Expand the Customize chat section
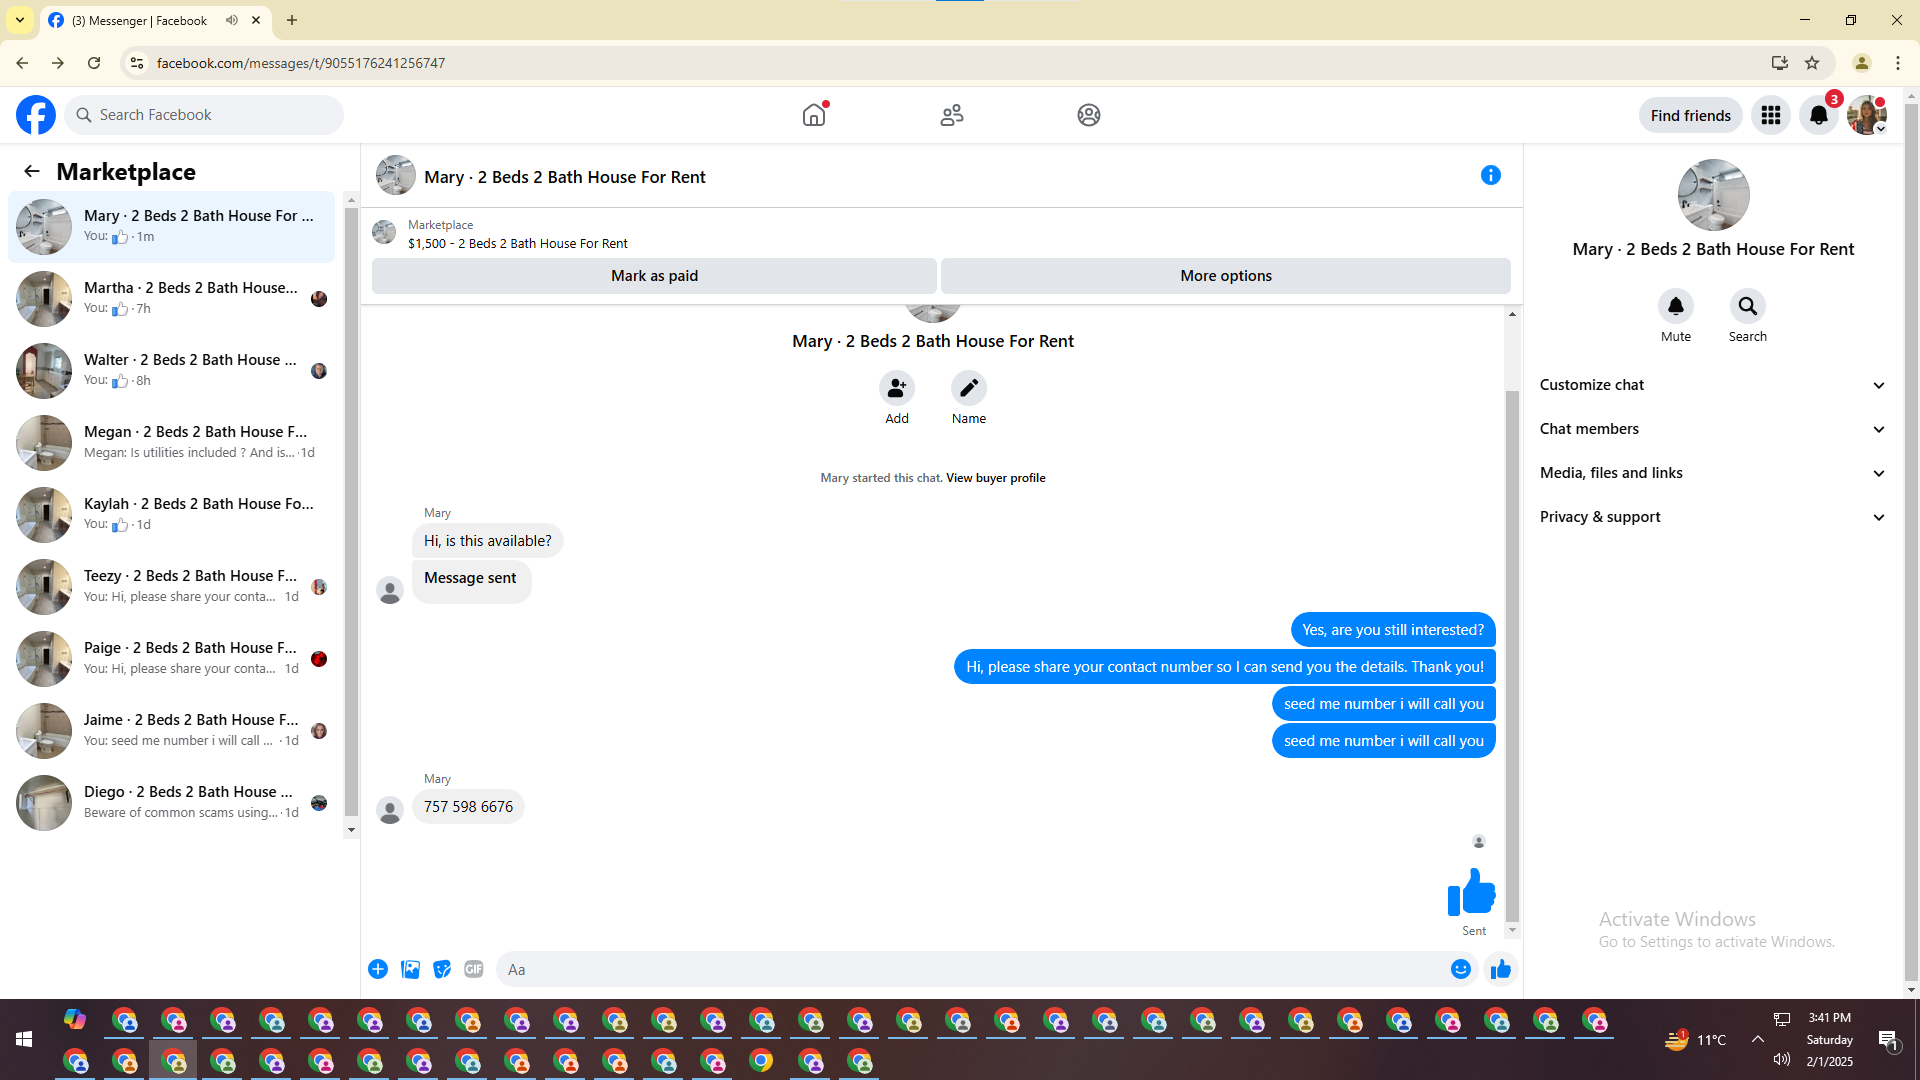Image resolution: width=1920 pixels, height=1080 pixels. click(x=1712, y=385)
